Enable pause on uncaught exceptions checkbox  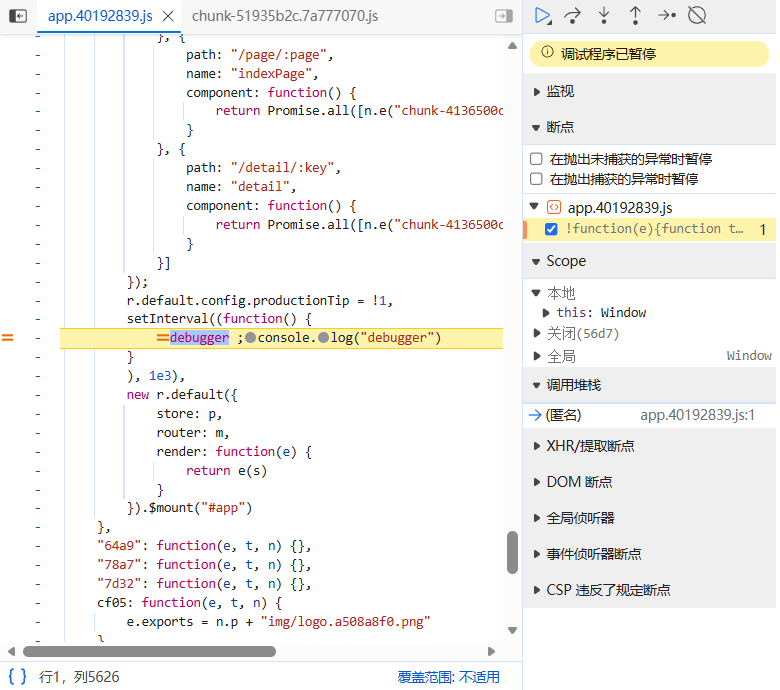click(x=536, y=159)
